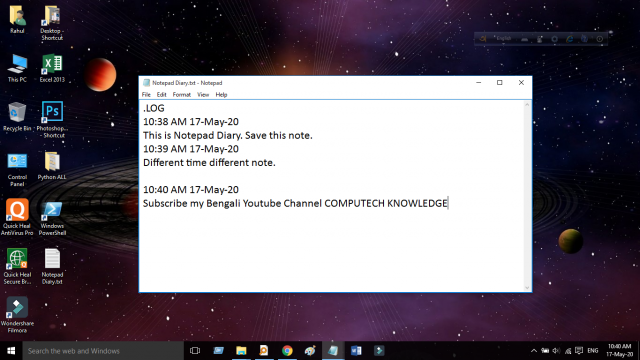
Task: Click the '10:40 AM 17-May-20' timestamp line
Action: (x=191, y=190)
